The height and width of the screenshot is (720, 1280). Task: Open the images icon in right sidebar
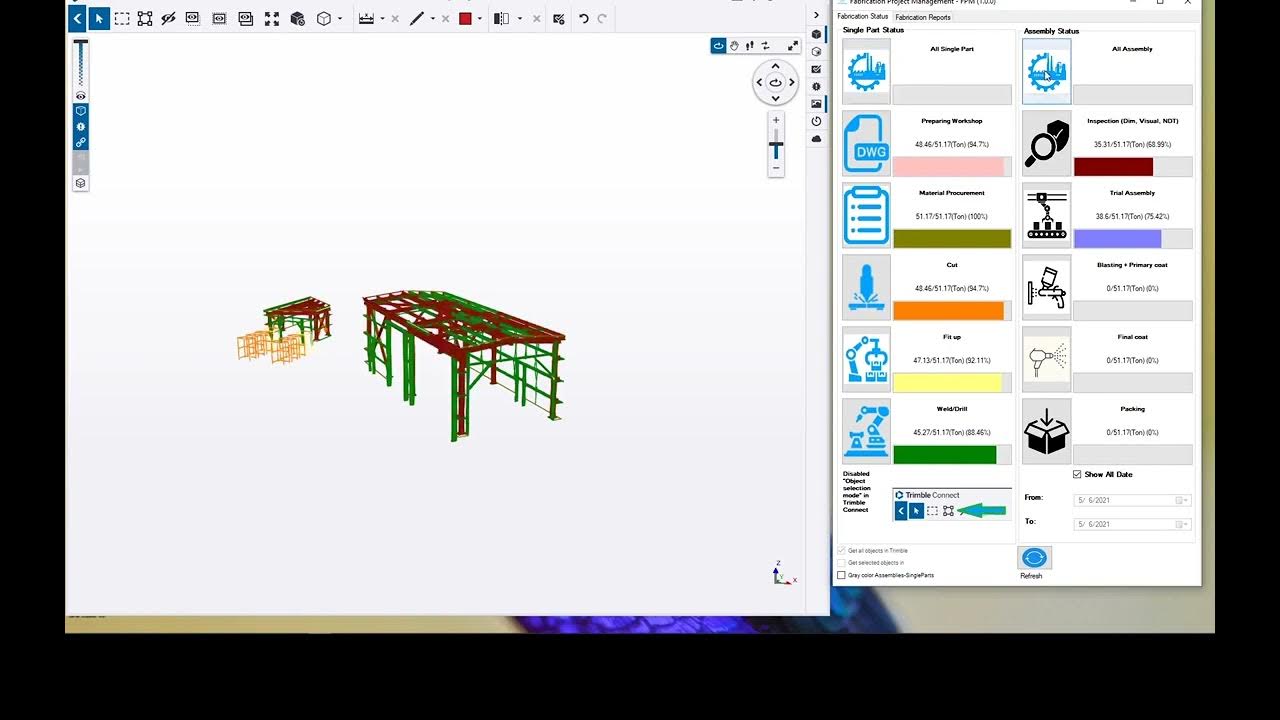(816, 104)
